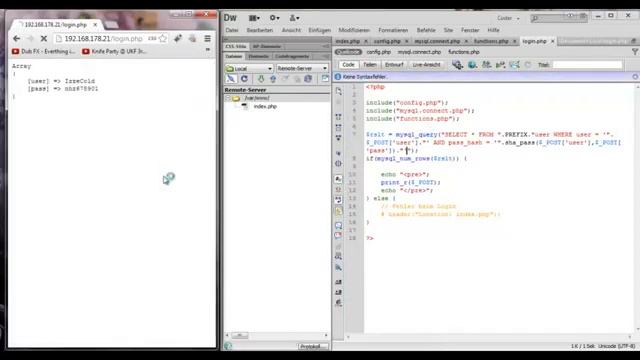This screenshot has height=360, width=640.
Task: Check browser compatibility in document toolbar
Action: [514, 64]
